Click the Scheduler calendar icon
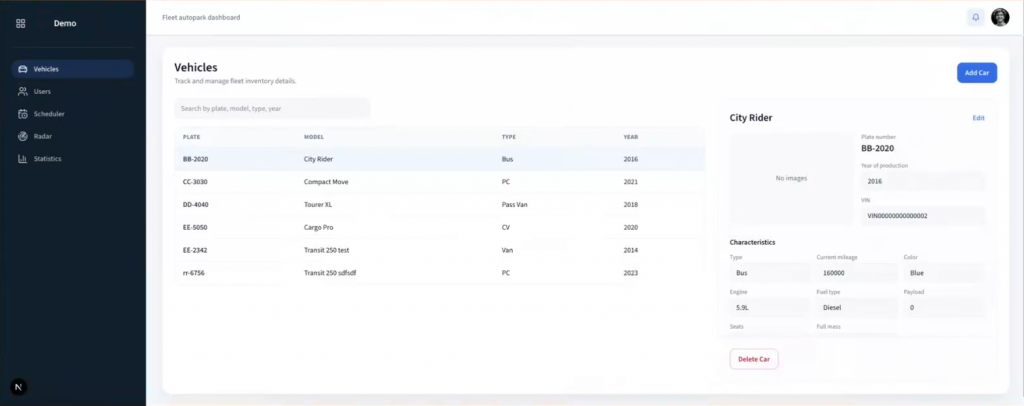Image resolution: width=1024 pixels, height=406 pixels. [x=23, y=114]
